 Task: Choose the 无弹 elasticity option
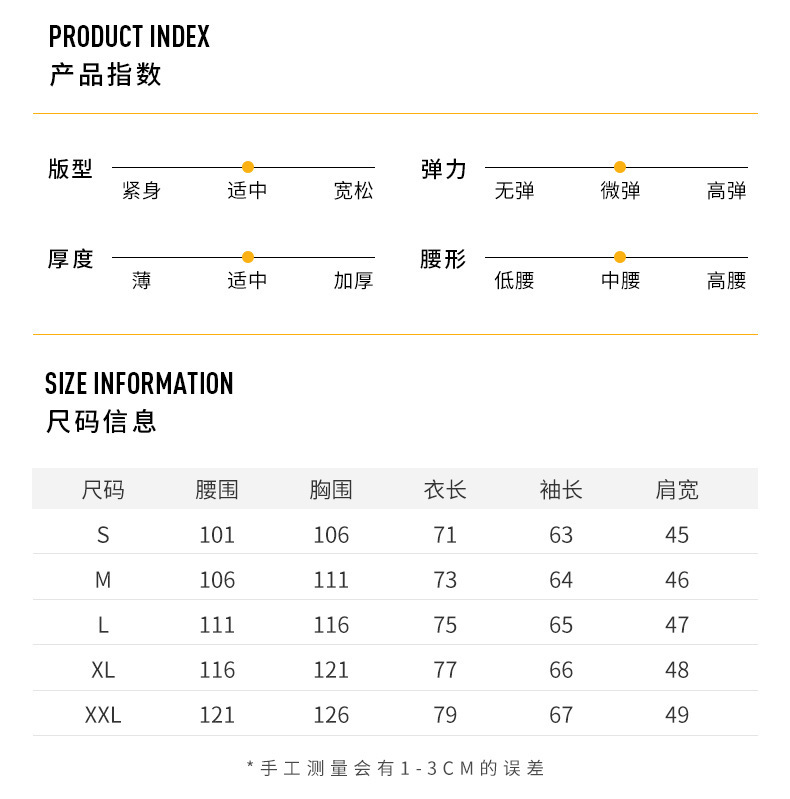(x=514, y=191)
